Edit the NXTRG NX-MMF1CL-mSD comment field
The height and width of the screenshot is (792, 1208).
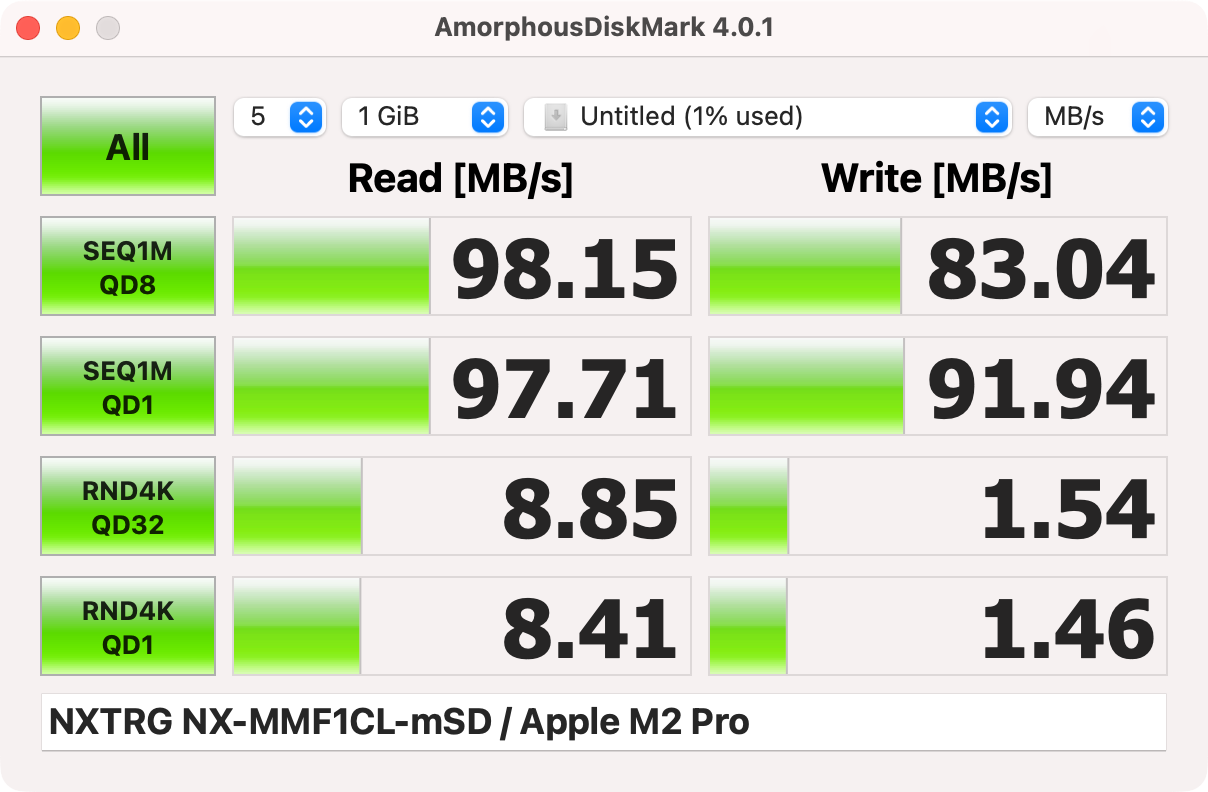[603, 722]
